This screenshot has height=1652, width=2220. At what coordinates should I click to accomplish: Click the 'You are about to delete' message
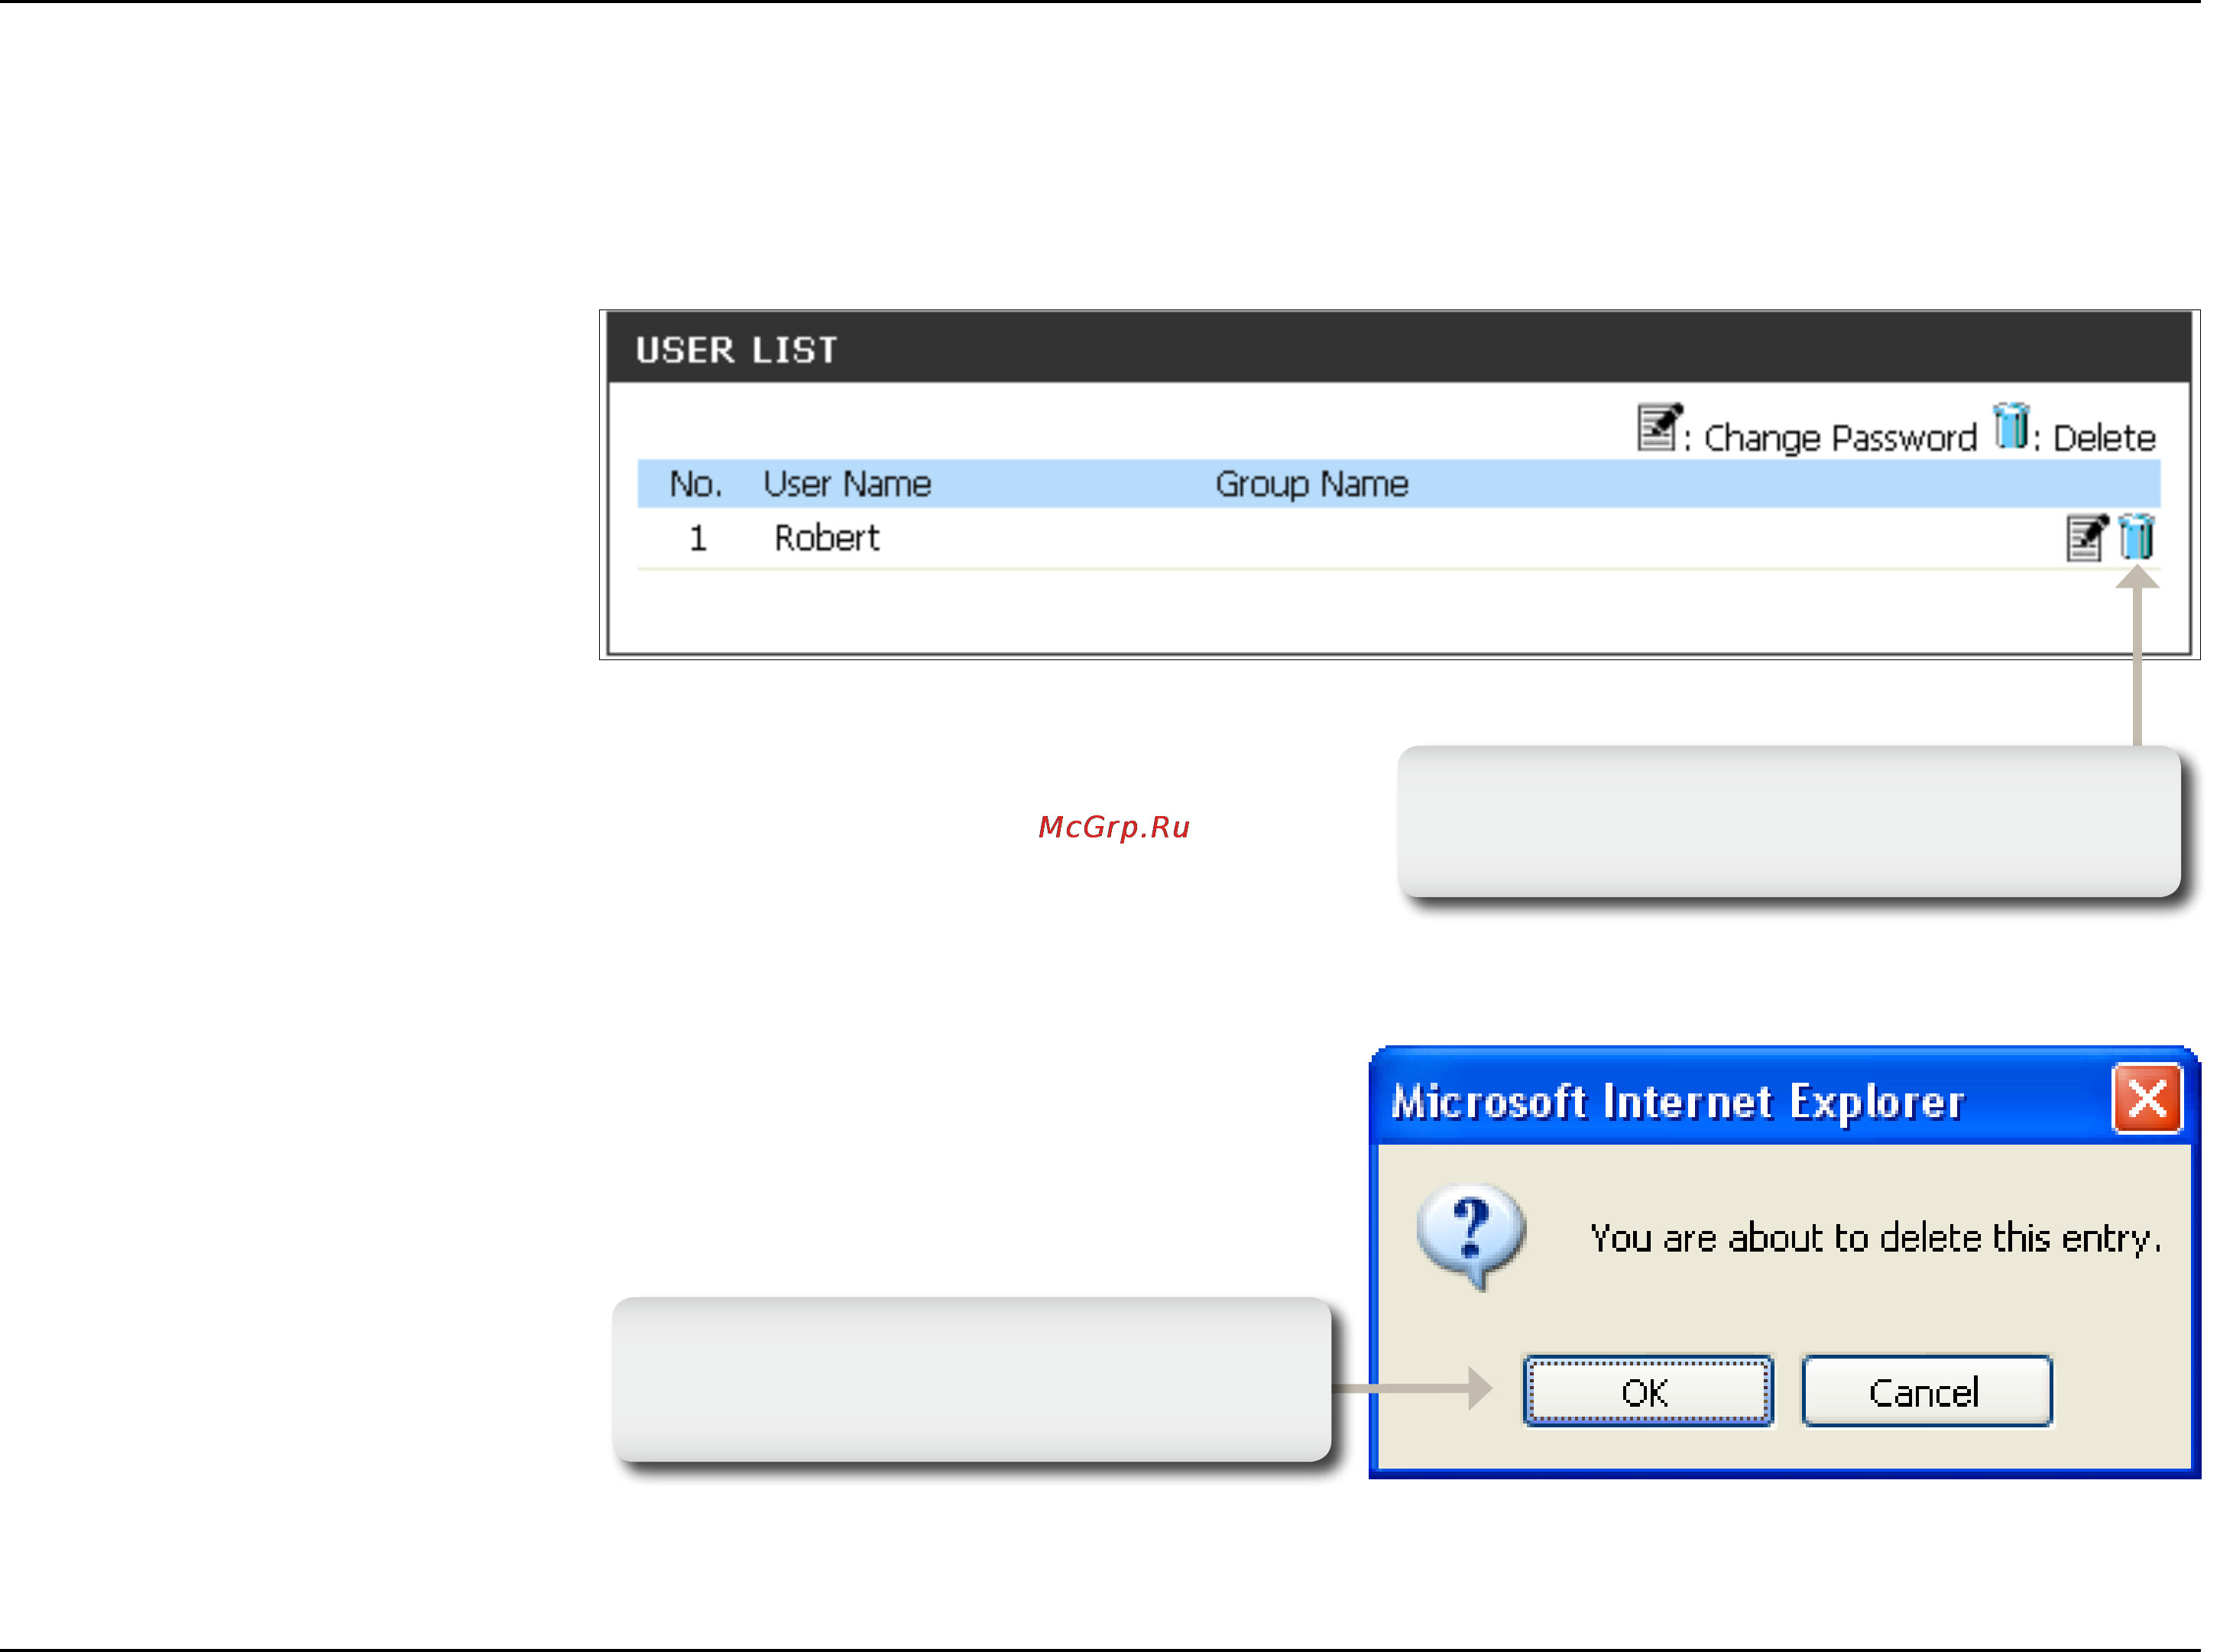[x=1875, y=1238]
